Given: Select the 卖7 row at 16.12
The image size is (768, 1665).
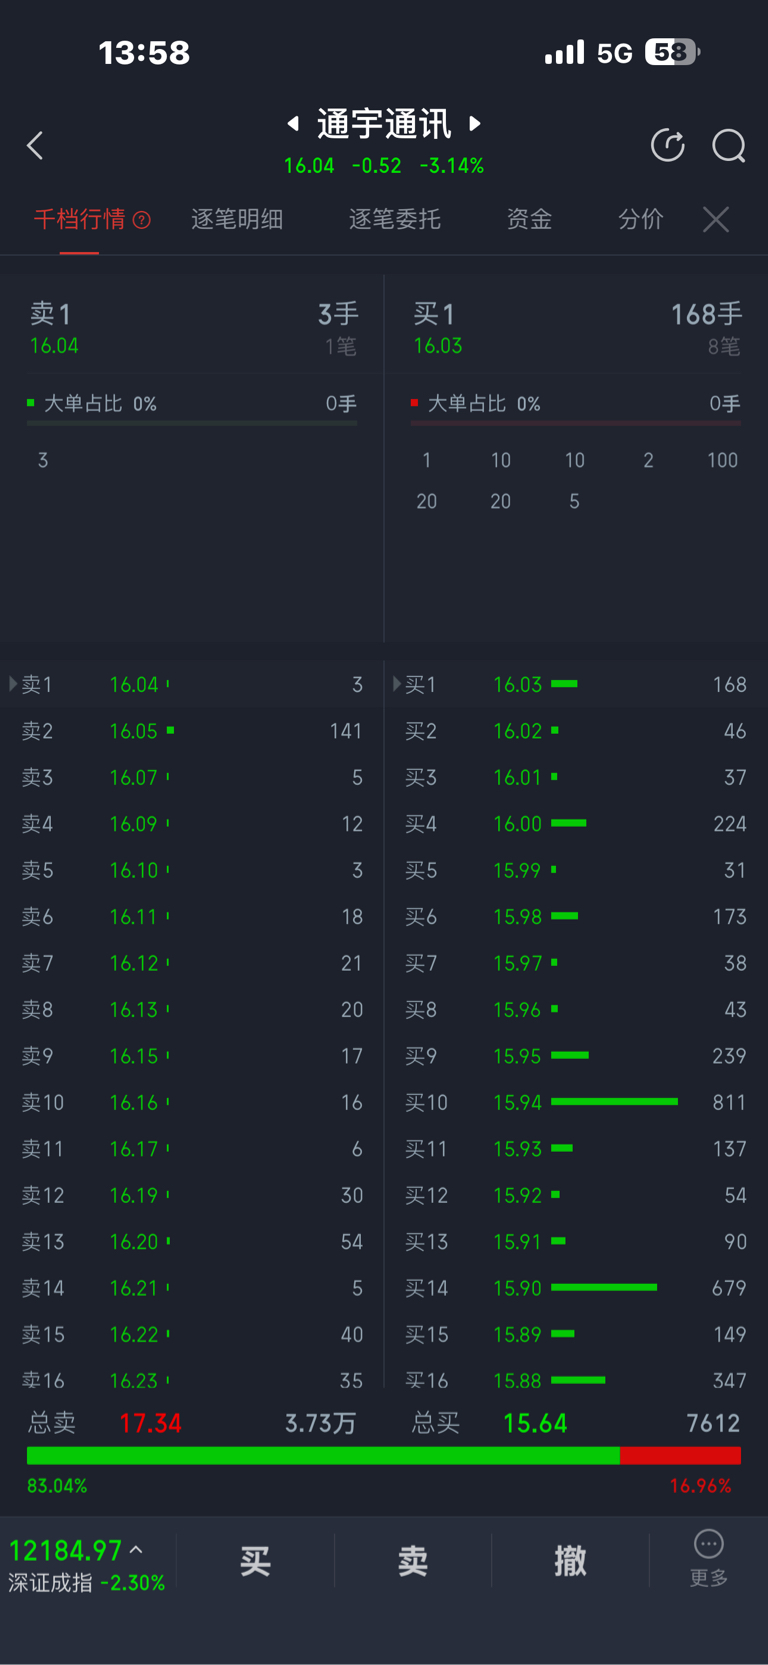Looking at the screenshot, I should [192, 963].
